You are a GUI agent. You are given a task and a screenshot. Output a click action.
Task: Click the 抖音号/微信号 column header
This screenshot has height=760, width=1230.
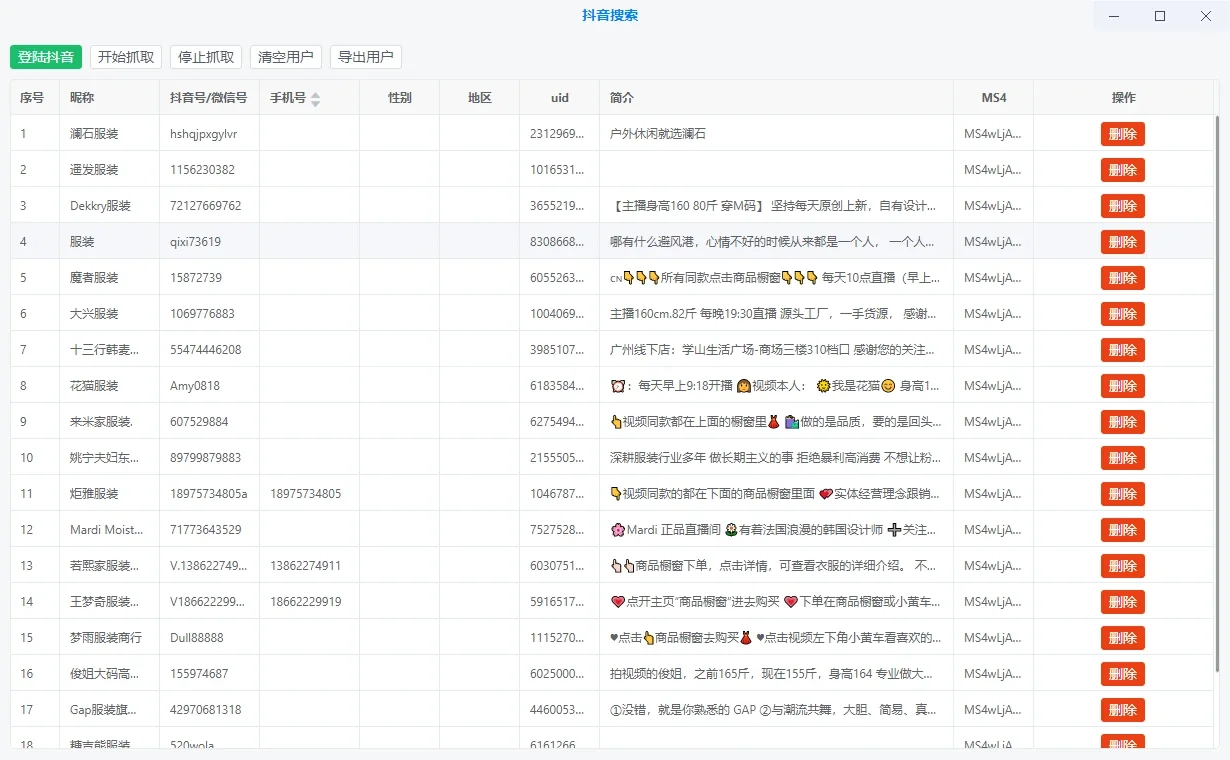pyautogui.click(x=209, y=98)
